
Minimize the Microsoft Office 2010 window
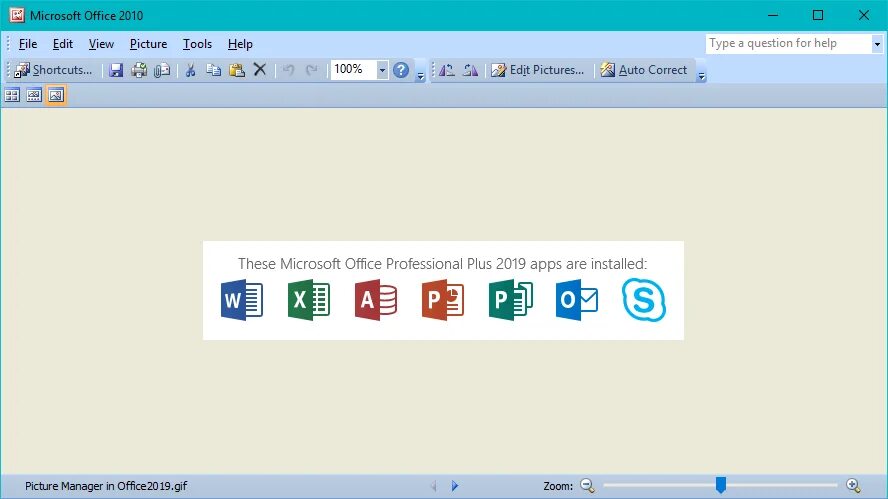(773, 15)
